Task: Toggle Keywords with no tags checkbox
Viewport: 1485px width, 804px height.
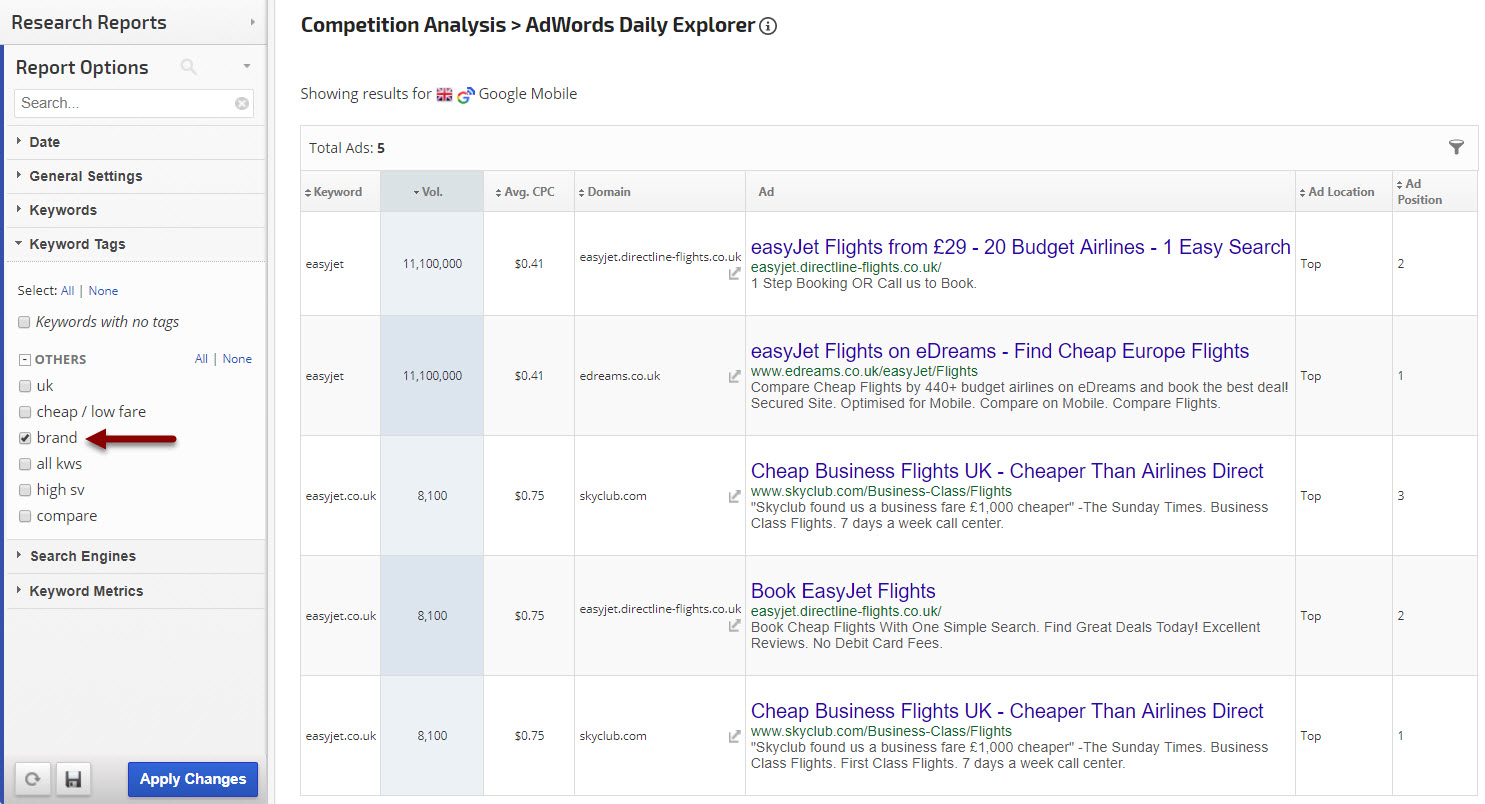Action: click(24, 322)
